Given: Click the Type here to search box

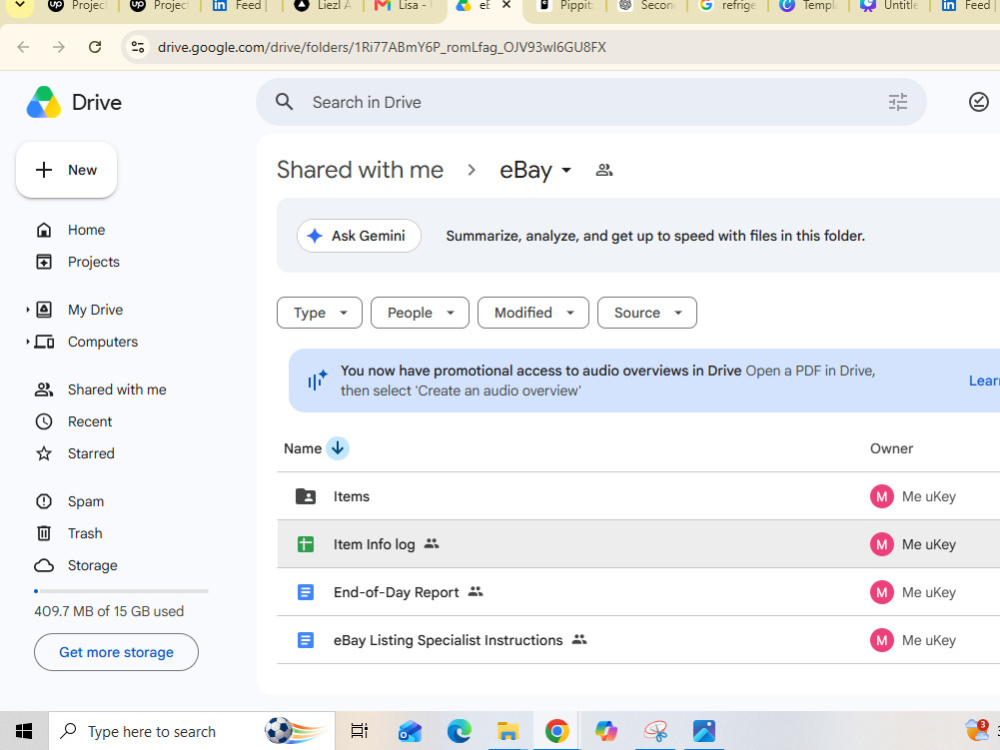Looking at the screenshot, I should coord(192,731).
